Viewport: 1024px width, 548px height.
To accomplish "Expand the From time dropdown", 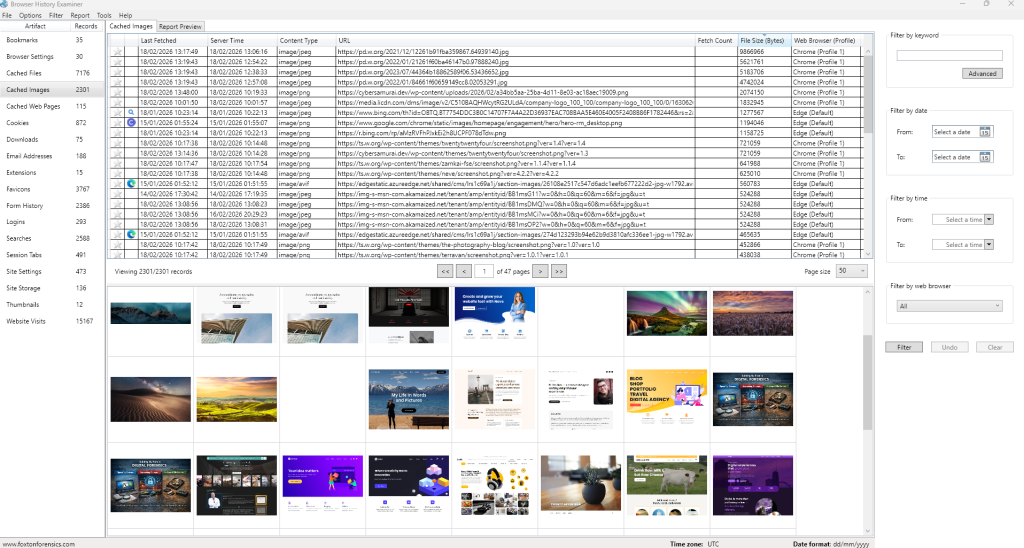I will (x=988, y=220).
